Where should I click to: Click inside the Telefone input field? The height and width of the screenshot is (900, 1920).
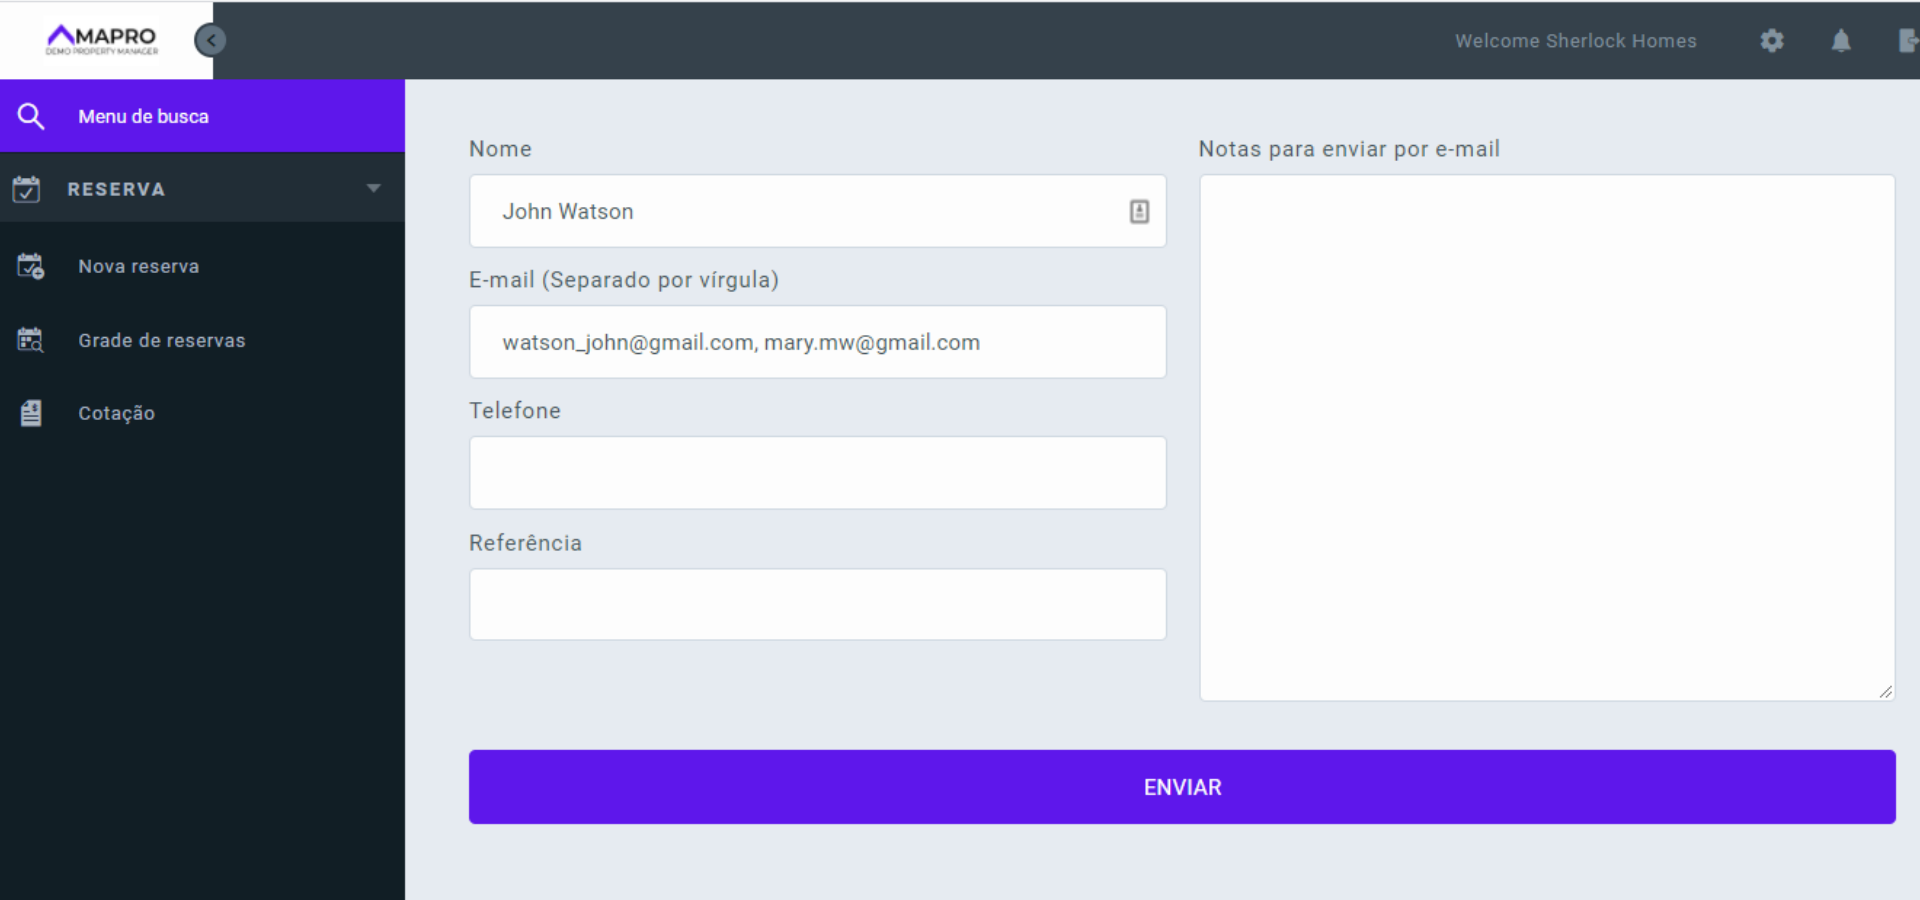[817, 472]
